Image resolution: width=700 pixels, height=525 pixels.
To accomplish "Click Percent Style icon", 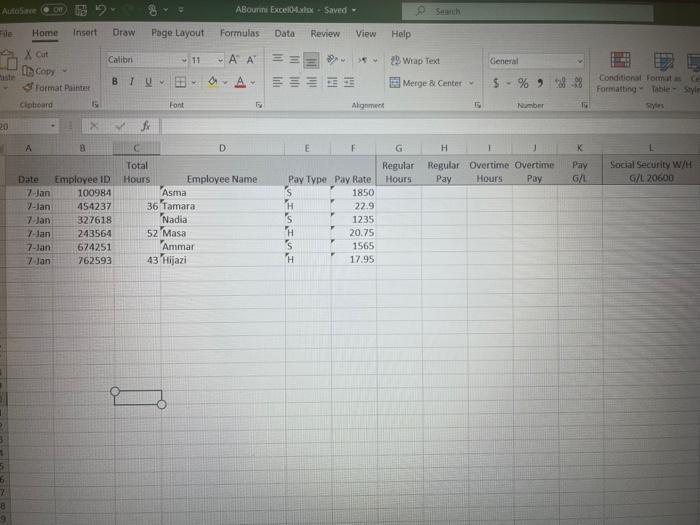I will coord(523,83).
